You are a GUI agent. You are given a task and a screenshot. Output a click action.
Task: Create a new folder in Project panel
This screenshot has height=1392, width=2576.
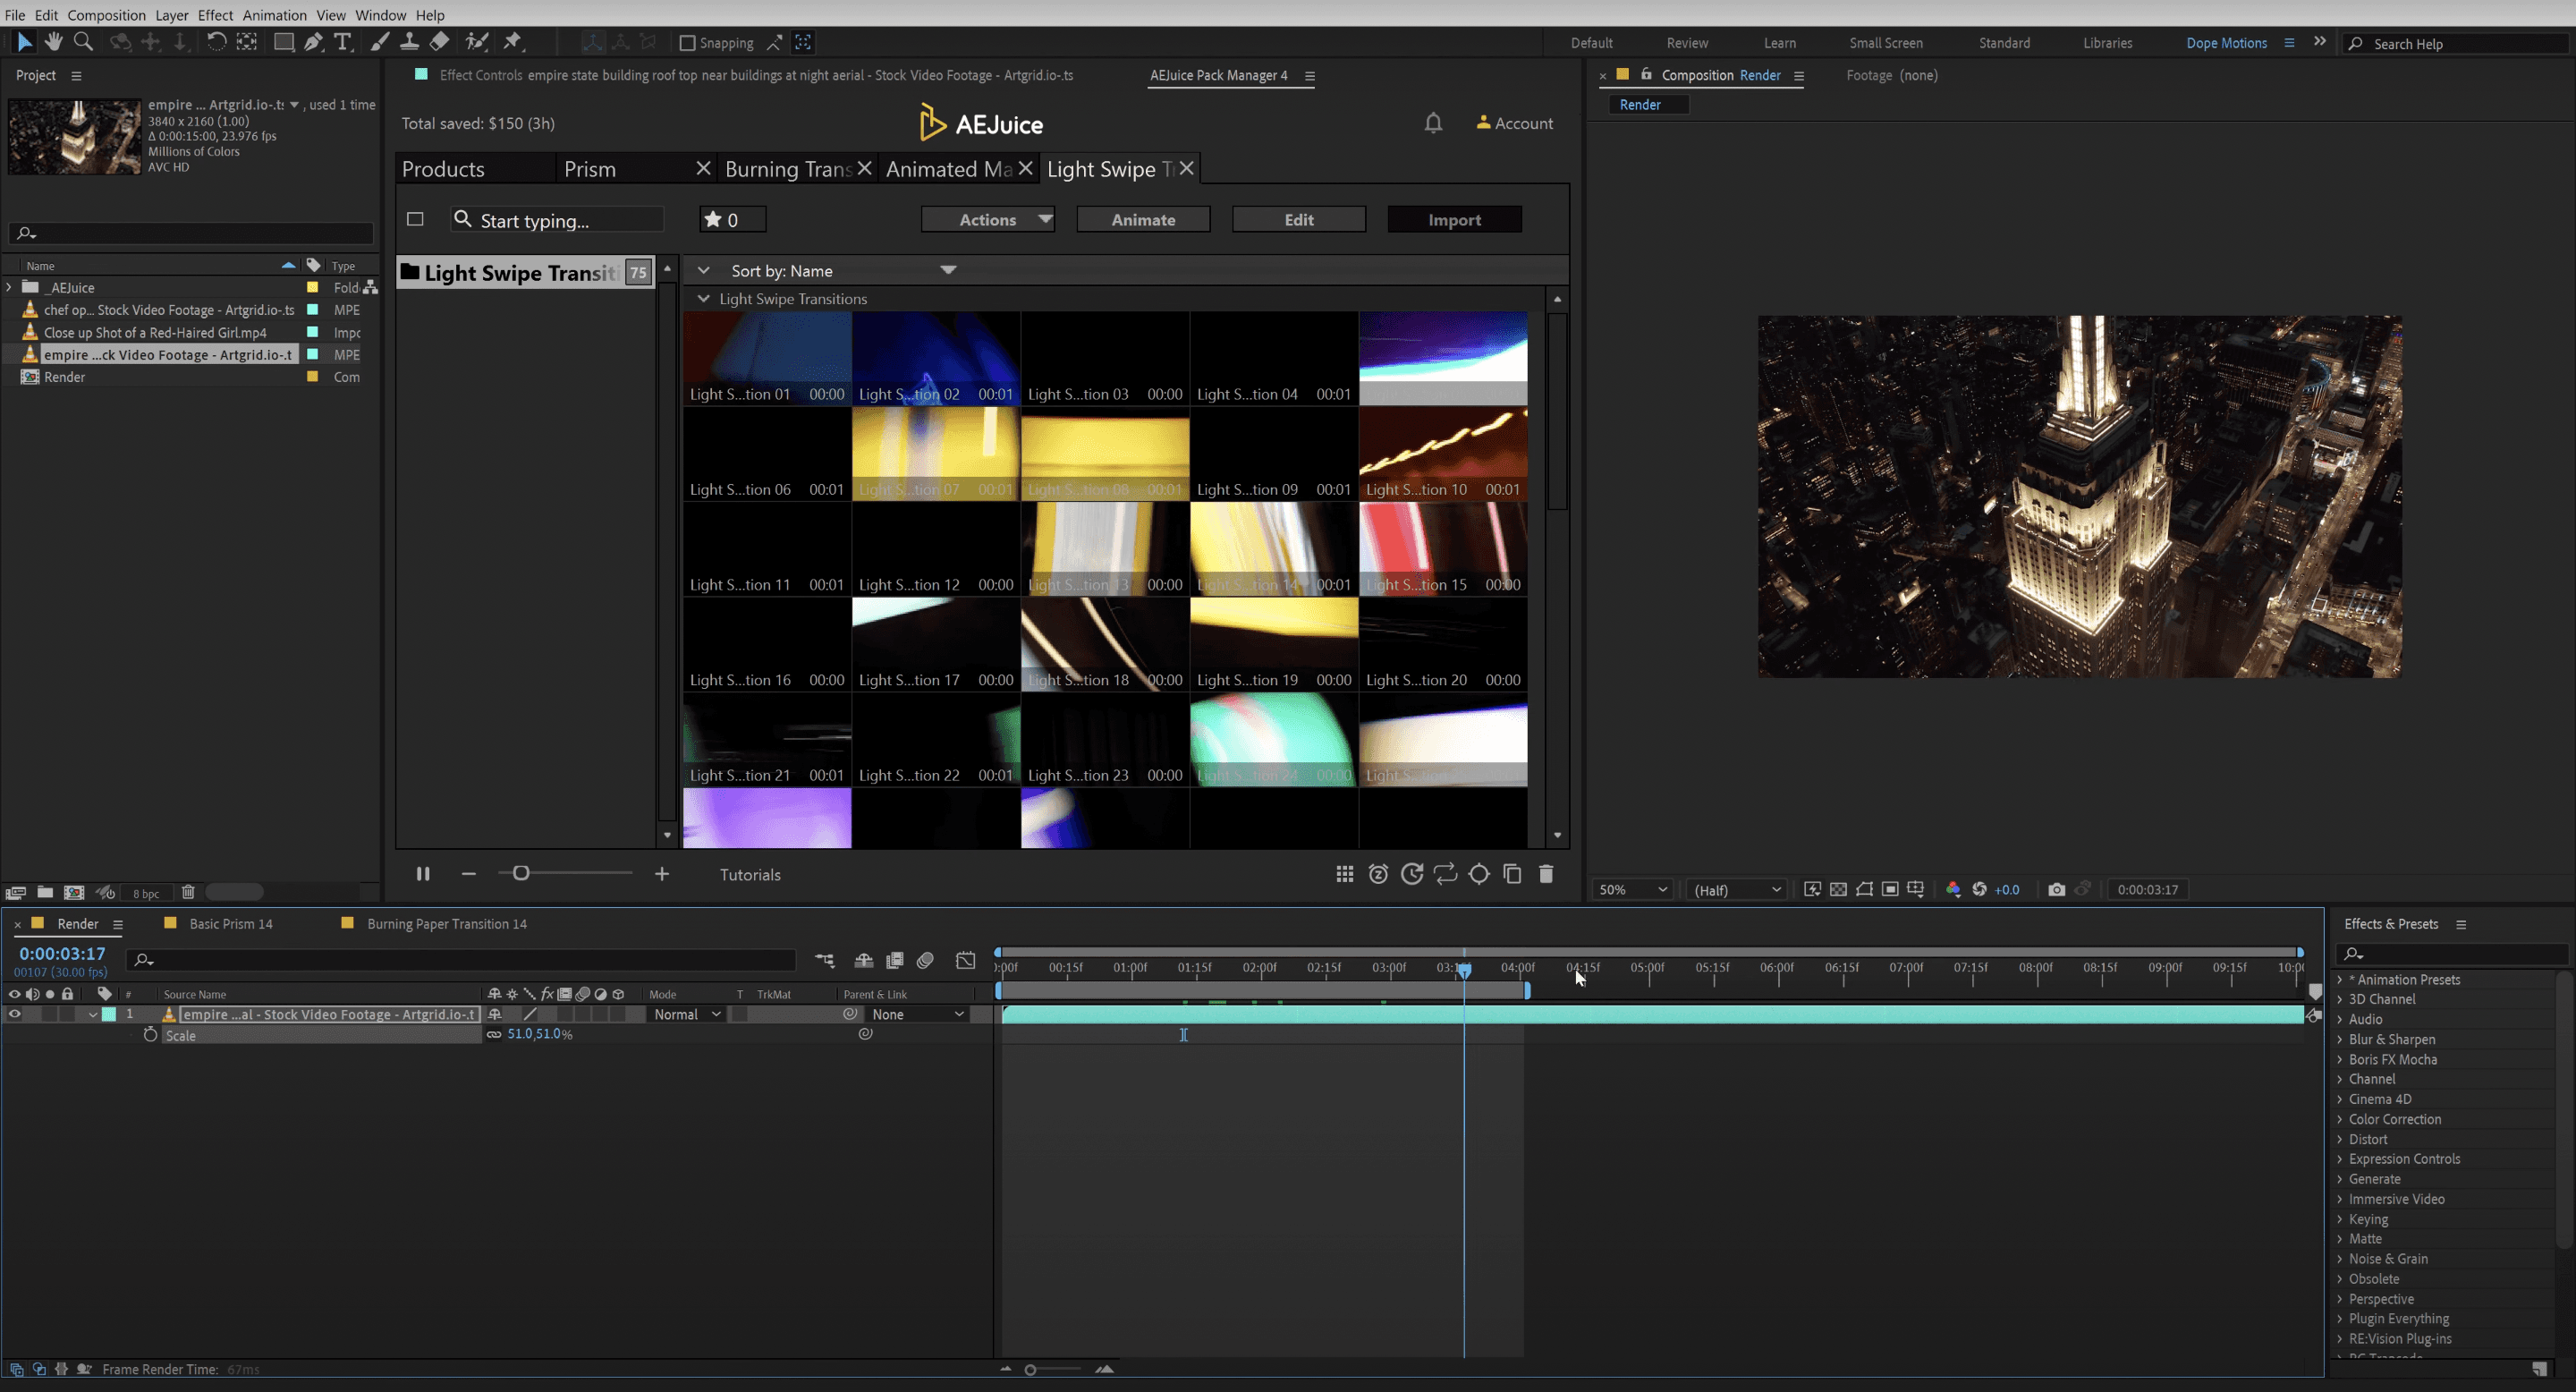point(45,892)
